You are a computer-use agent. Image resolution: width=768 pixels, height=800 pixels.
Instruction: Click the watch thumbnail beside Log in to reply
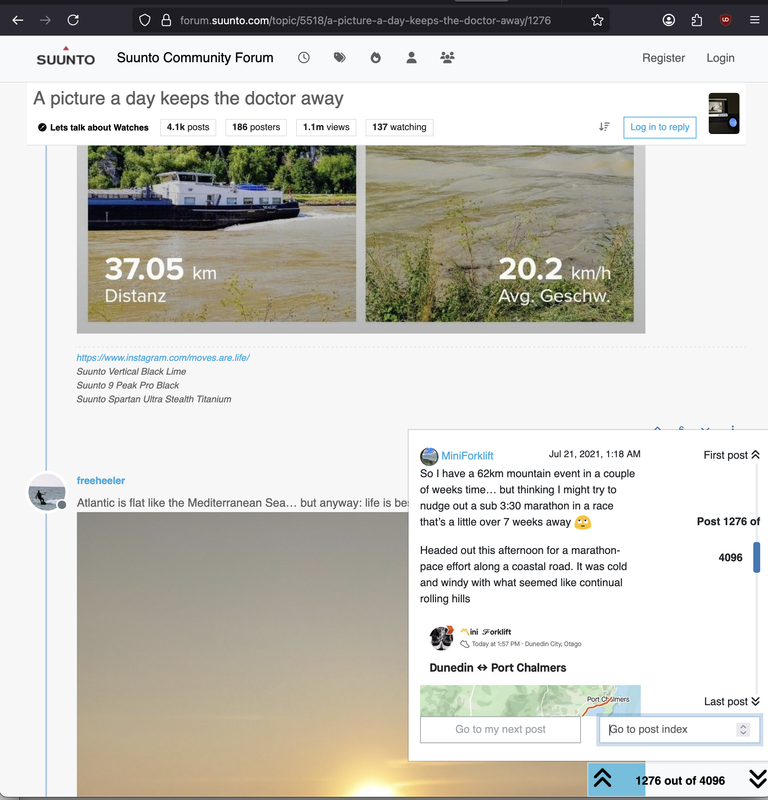(724, 113)
